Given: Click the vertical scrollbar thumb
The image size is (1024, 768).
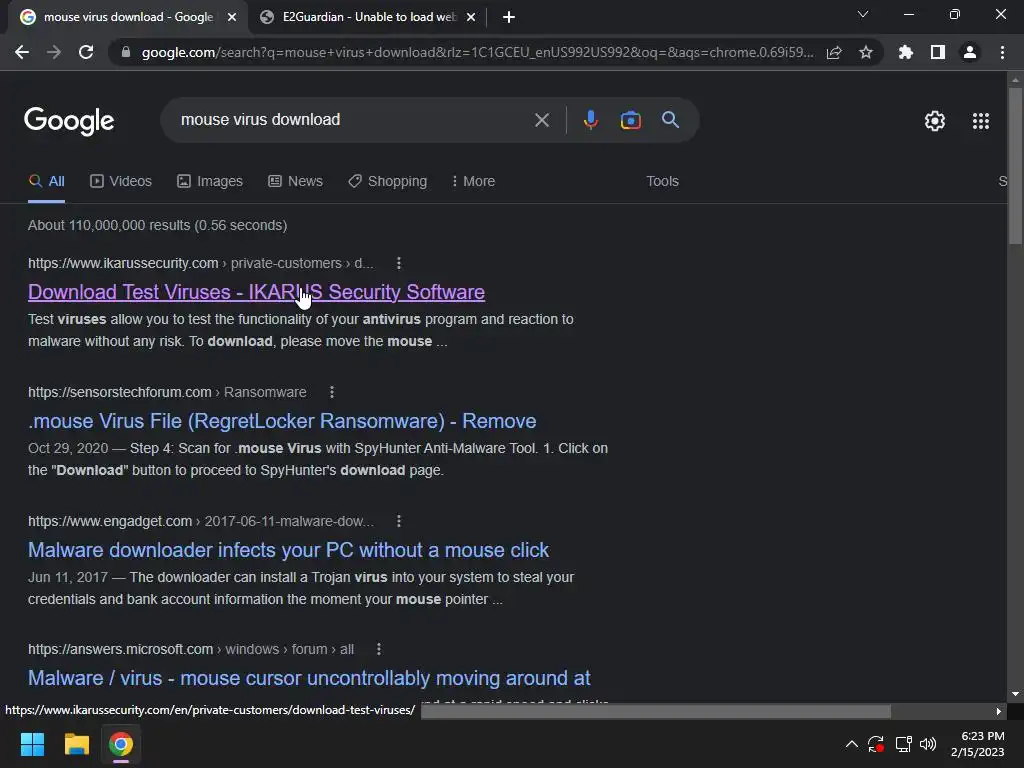Looking at the screenshot, I should 1015,166.
